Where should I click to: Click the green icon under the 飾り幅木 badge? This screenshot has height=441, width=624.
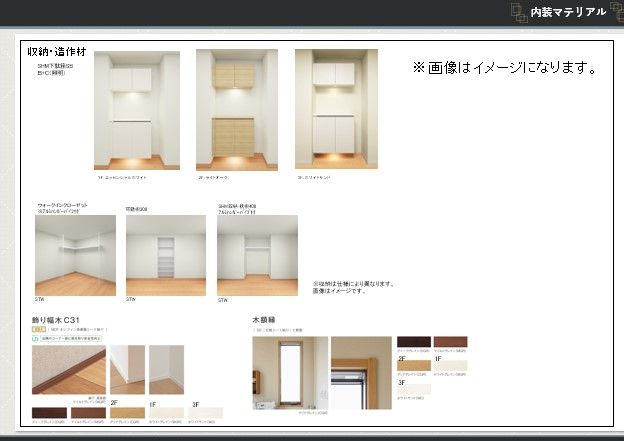[x=35, y=339]
